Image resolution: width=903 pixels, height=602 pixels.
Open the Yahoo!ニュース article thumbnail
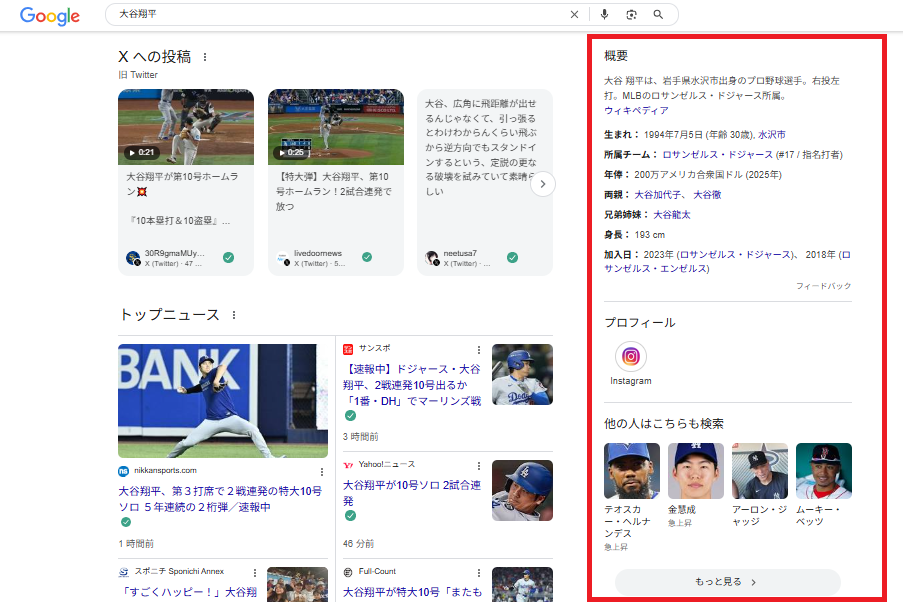[x=522, y=490]
